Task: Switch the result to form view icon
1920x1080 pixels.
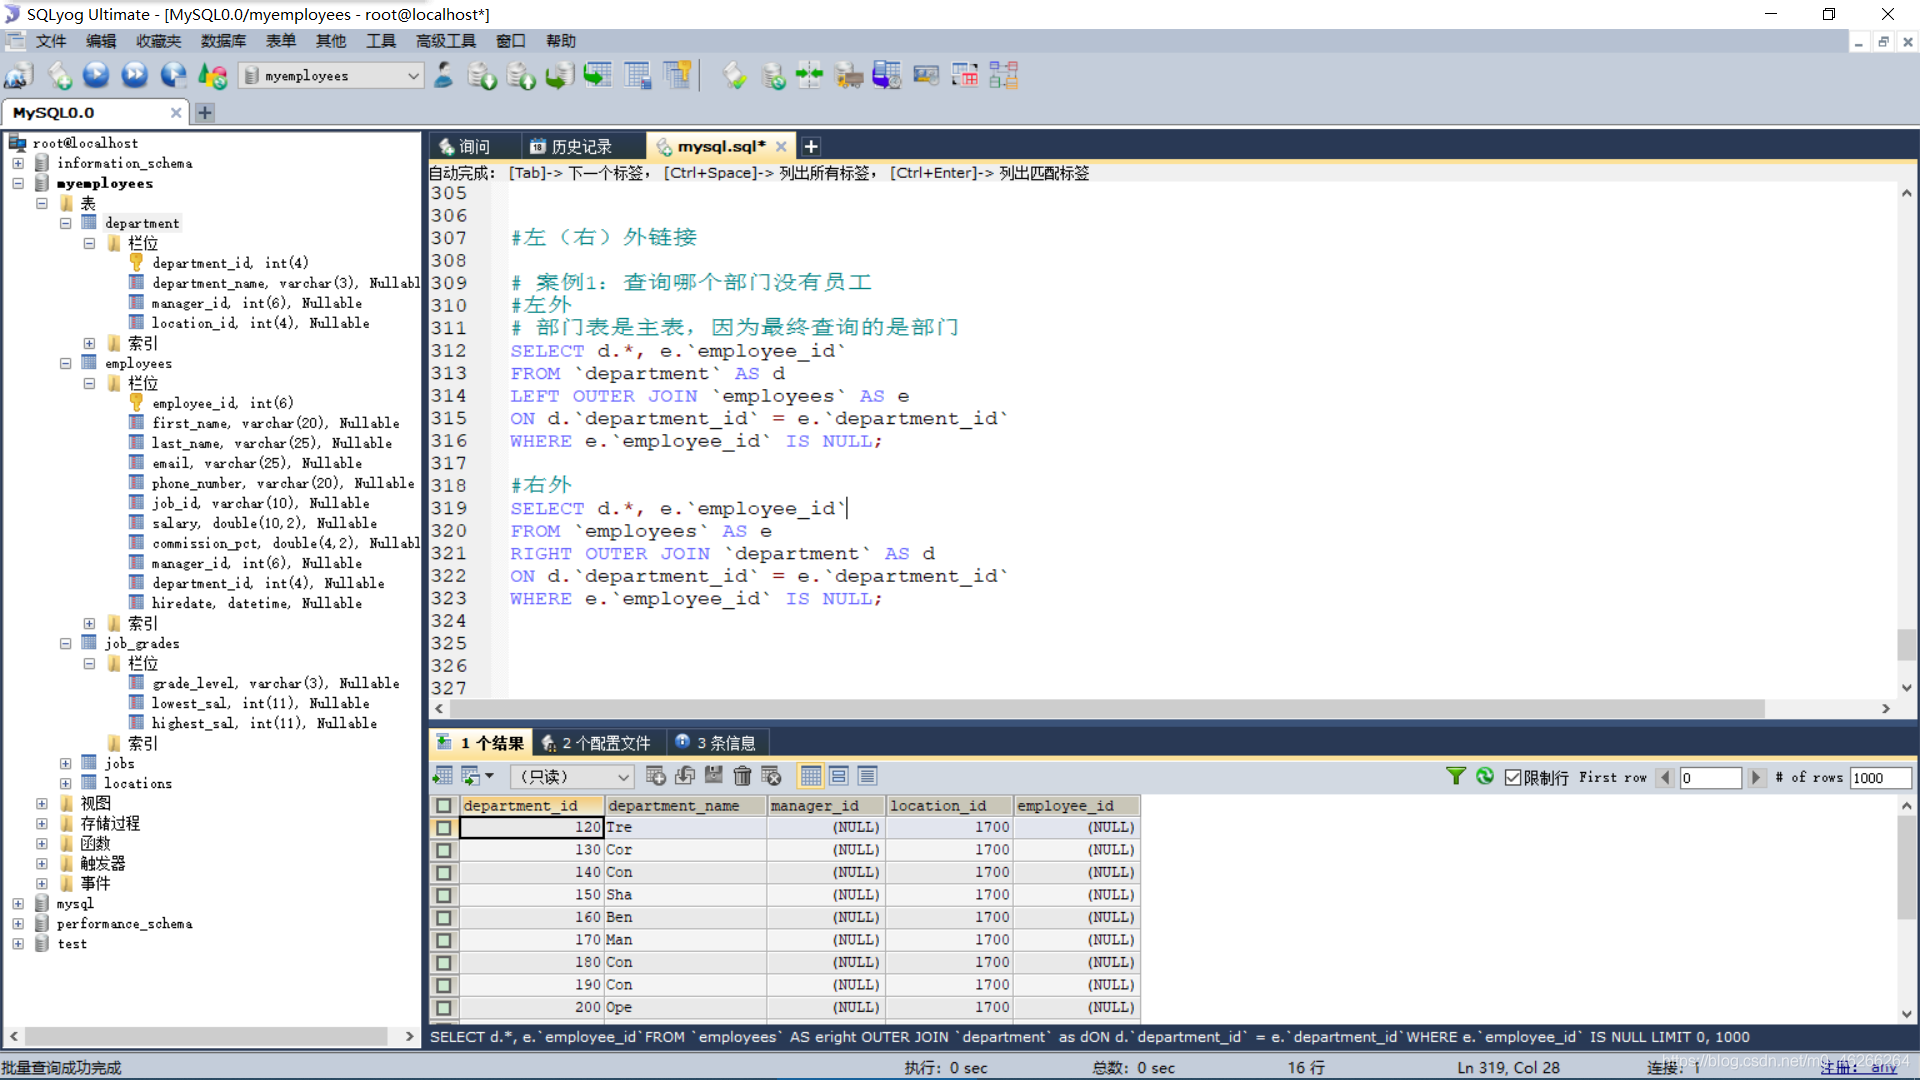Action: click(x=839, y=776)
